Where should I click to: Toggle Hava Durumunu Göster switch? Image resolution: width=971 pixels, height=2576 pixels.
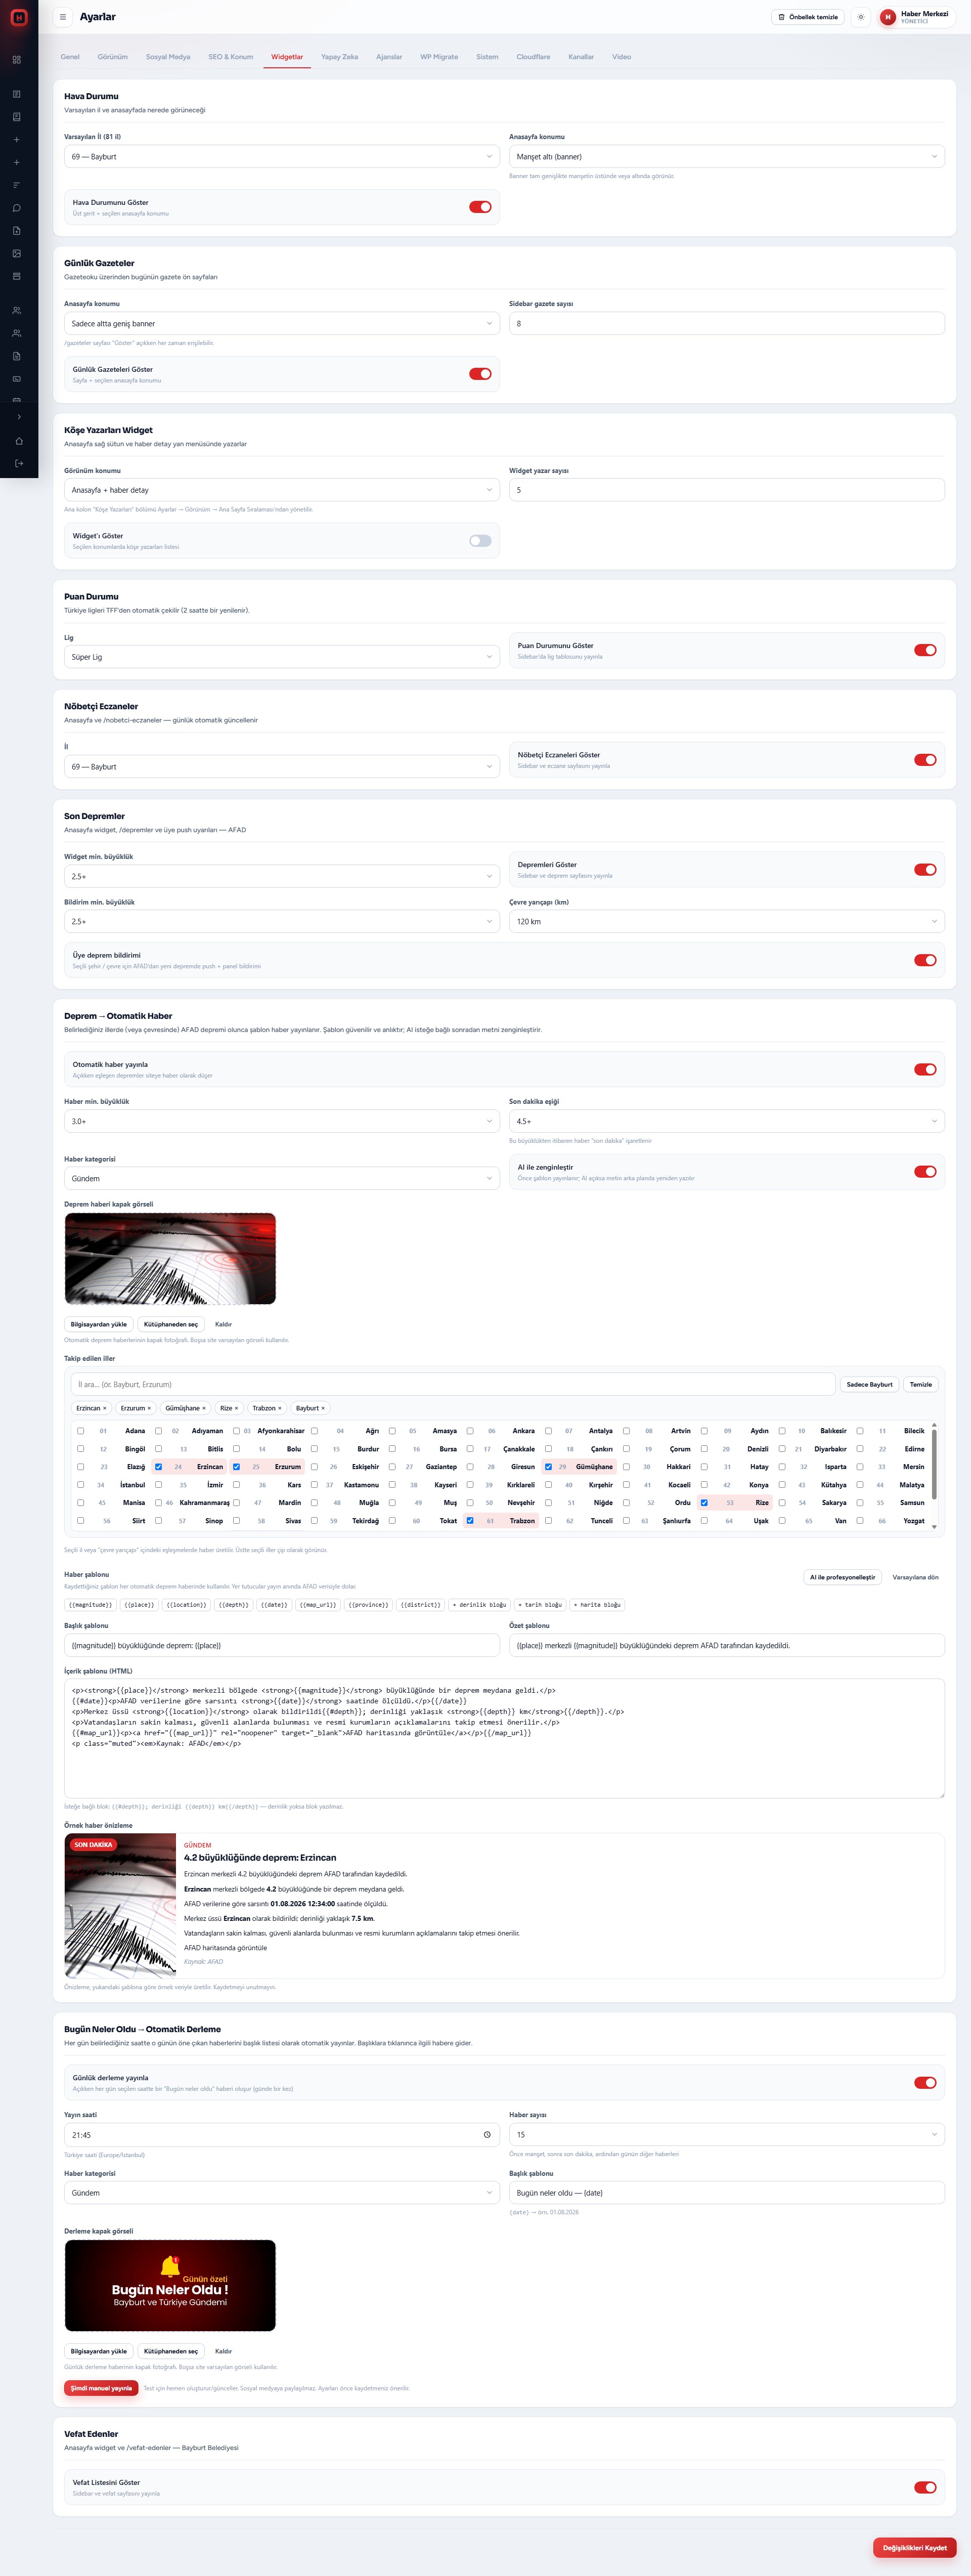point(480,207)
